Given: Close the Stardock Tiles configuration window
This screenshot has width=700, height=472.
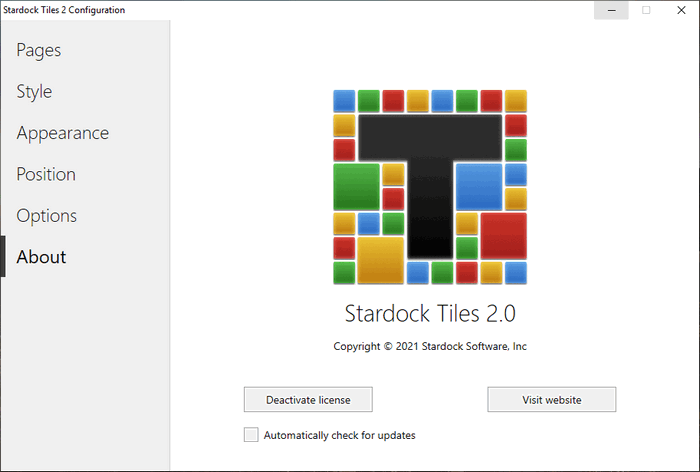Looking at the screenshot, I should click(x=679, y=10).
